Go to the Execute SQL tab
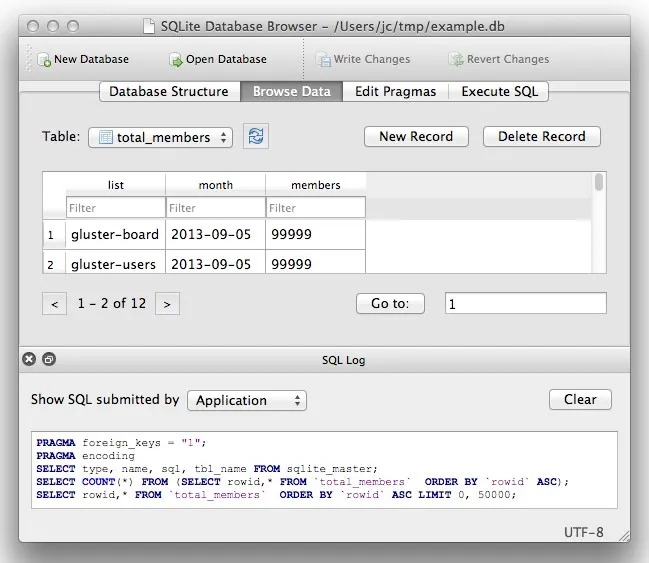Screen dimensions: 649x563 499,91
